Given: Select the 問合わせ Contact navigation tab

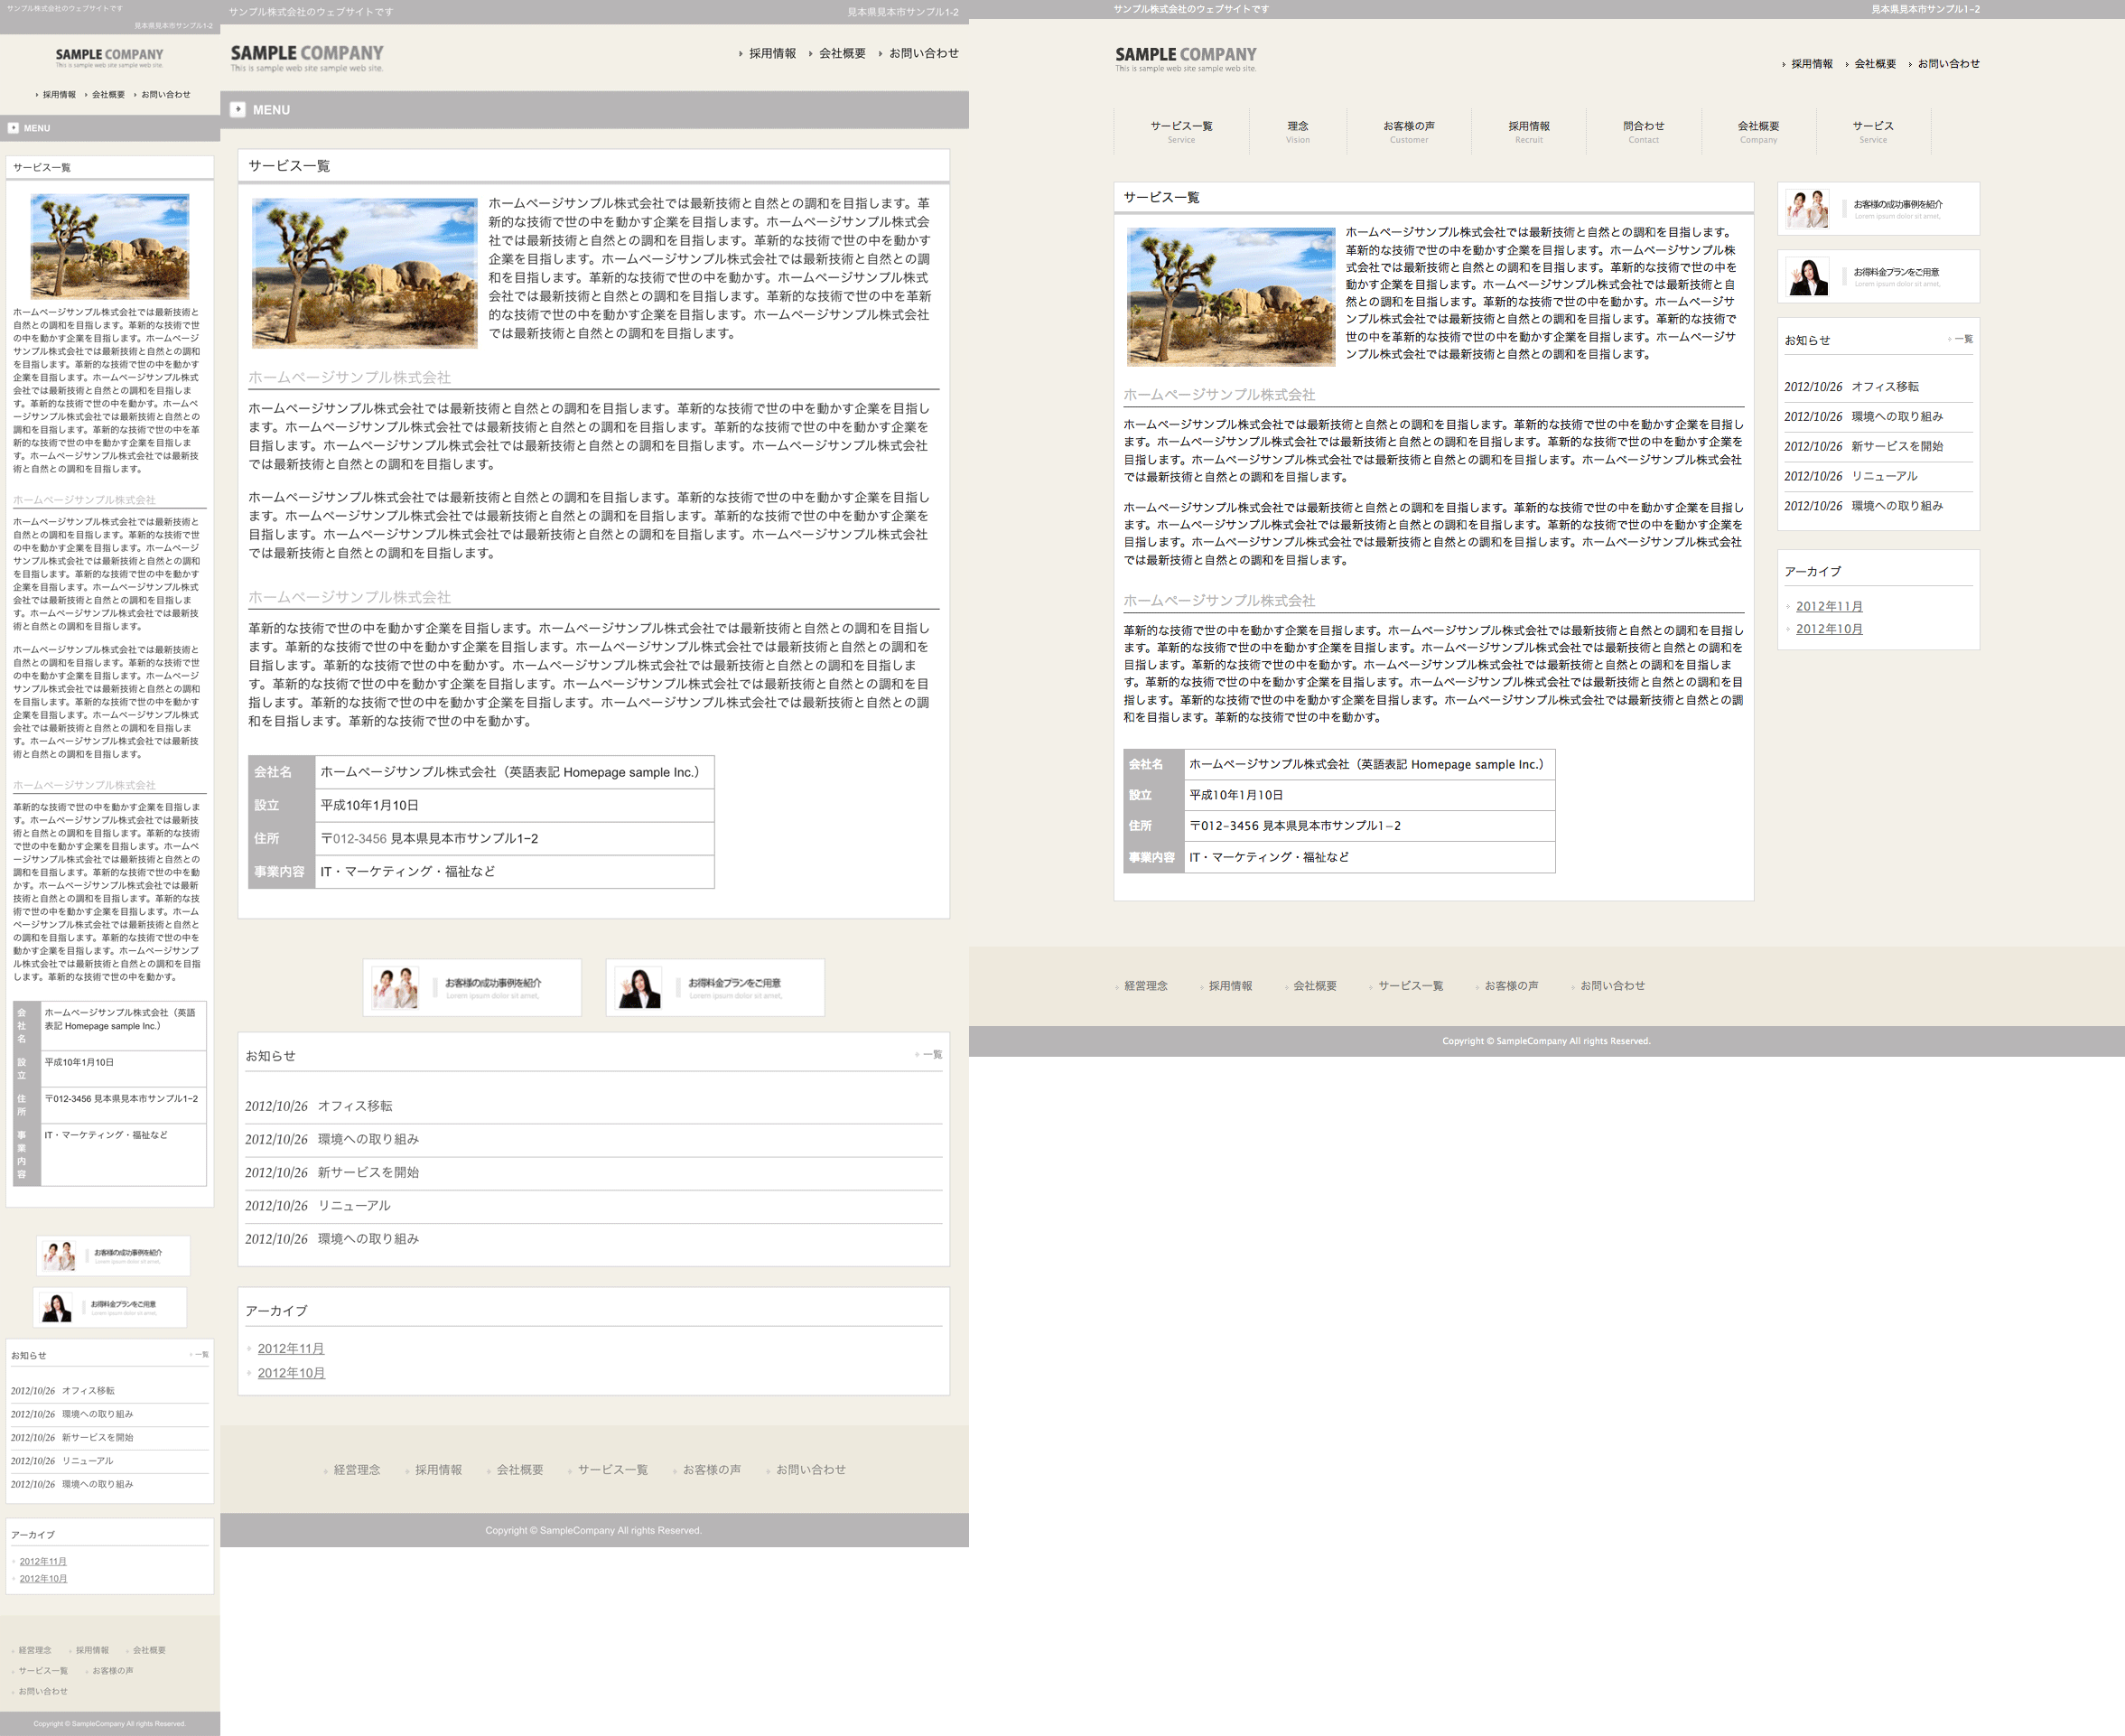Looking at the screenshot, I should tap(1643, 131).
